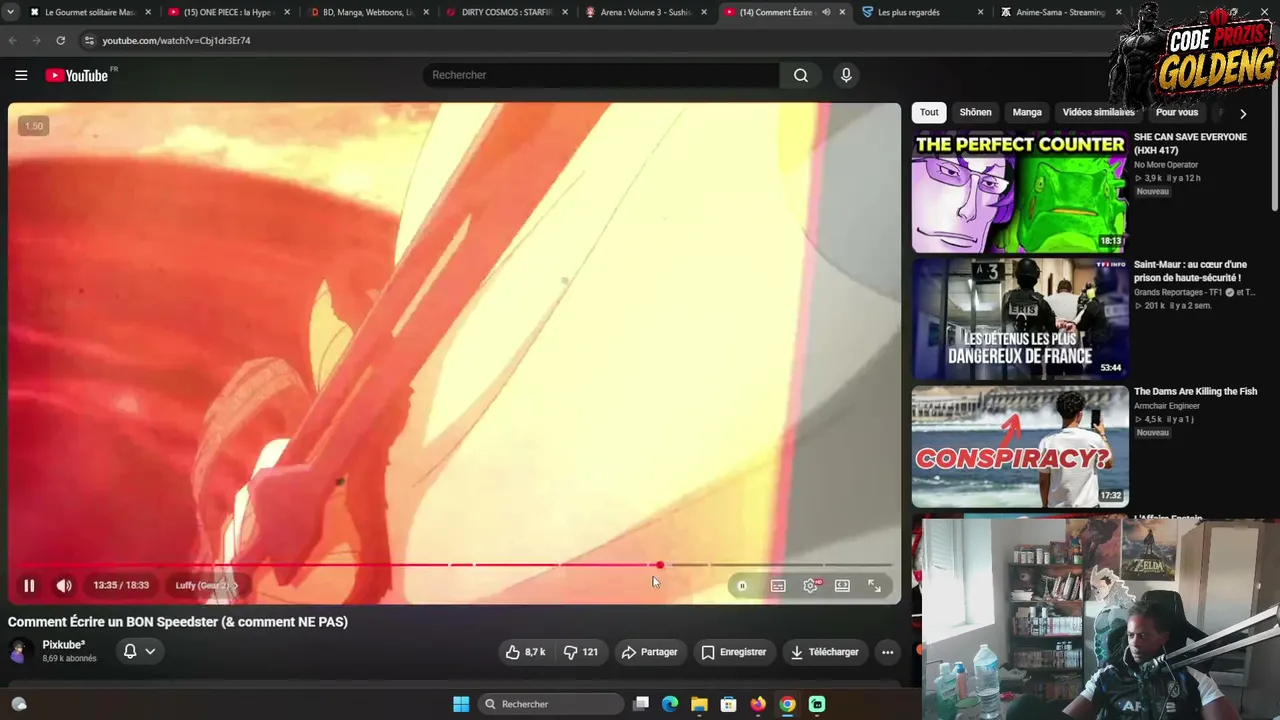
Task: Open the YouTube guide hamburger menu
Action: (x=21, y=75)
